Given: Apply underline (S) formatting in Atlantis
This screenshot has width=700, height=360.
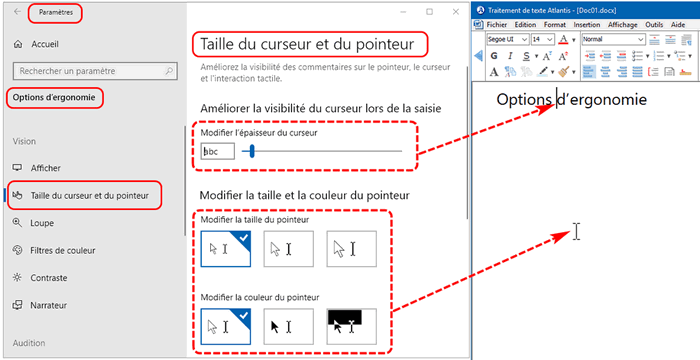Looking at the screenshot, I should (x=526, y=56).
